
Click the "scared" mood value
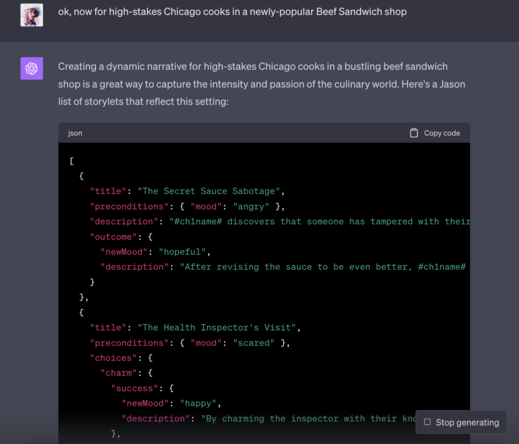coord(253,343)
